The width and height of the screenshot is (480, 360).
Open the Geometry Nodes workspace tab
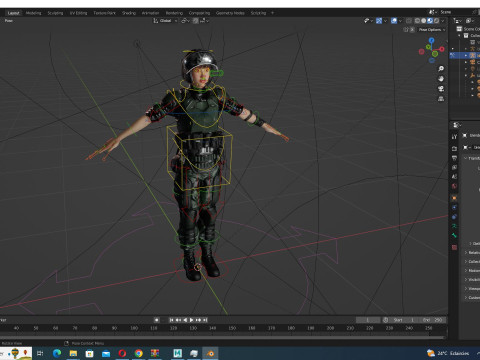(230, 13)
